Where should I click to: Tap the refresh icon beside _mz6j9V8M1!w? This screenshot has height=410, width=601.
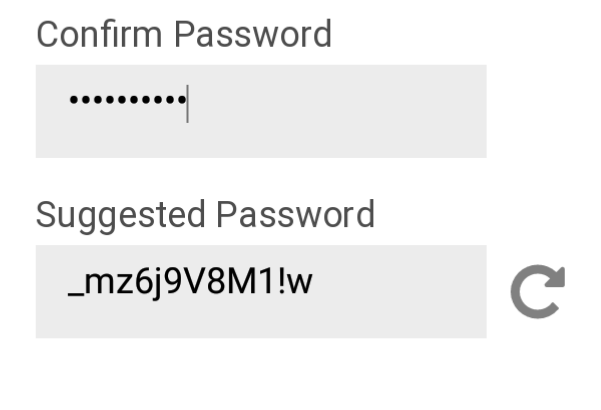click(x=537, y=292)
